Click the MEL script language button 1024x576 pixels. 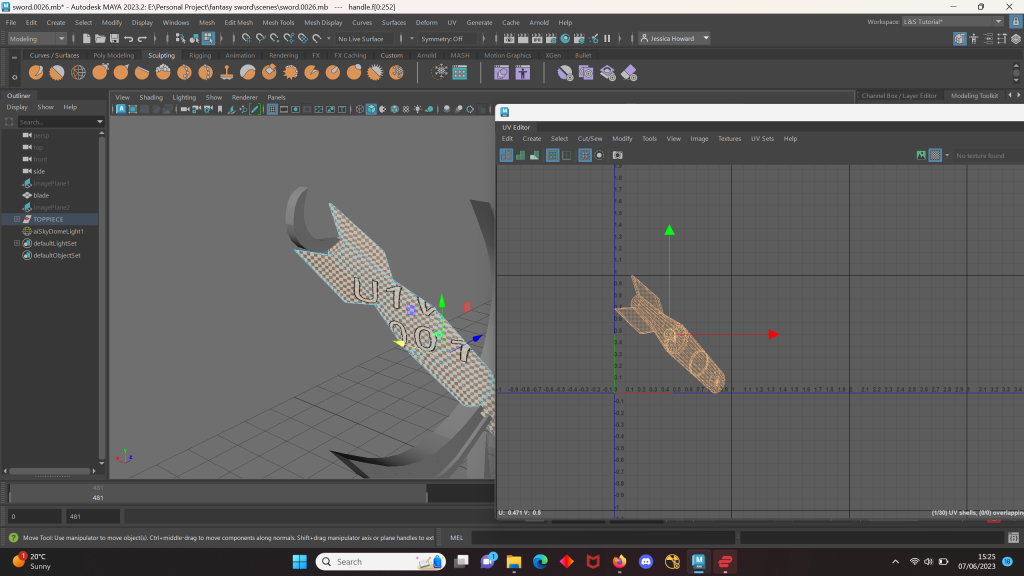tap(456, 537)
